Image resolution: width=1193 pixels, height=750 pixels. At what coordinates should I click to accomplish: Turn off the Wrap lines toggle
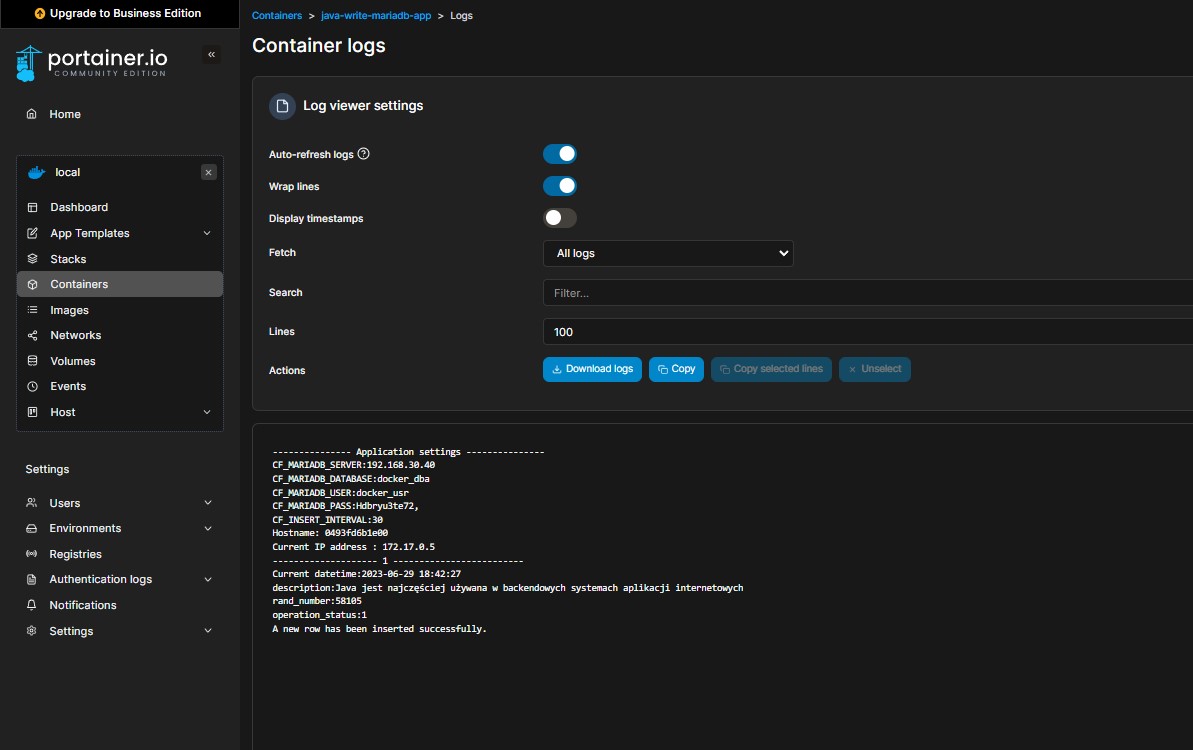coord(560,186)
